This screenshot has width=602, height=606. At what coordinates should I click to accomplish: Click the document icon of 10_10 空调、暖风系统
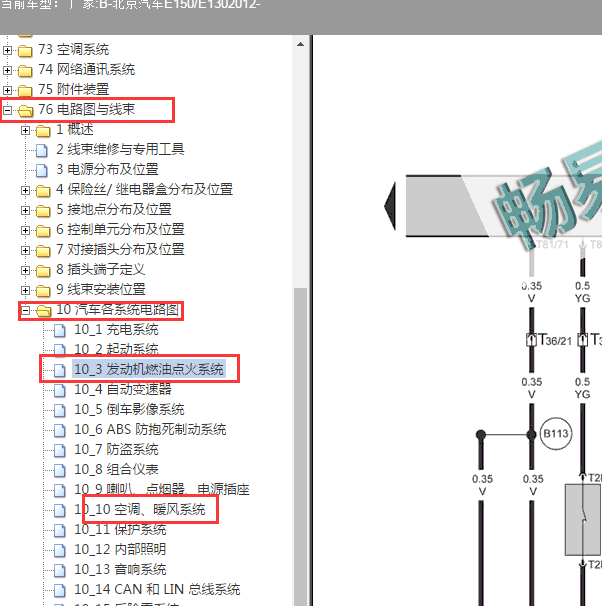click(60, 511)
